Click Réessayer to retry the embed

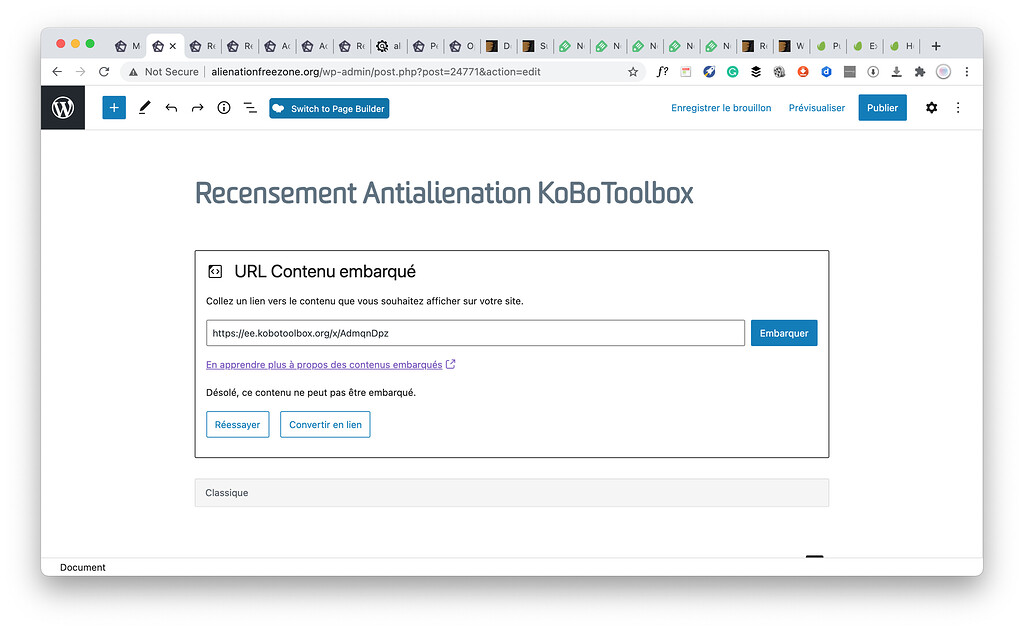point(237,424)
